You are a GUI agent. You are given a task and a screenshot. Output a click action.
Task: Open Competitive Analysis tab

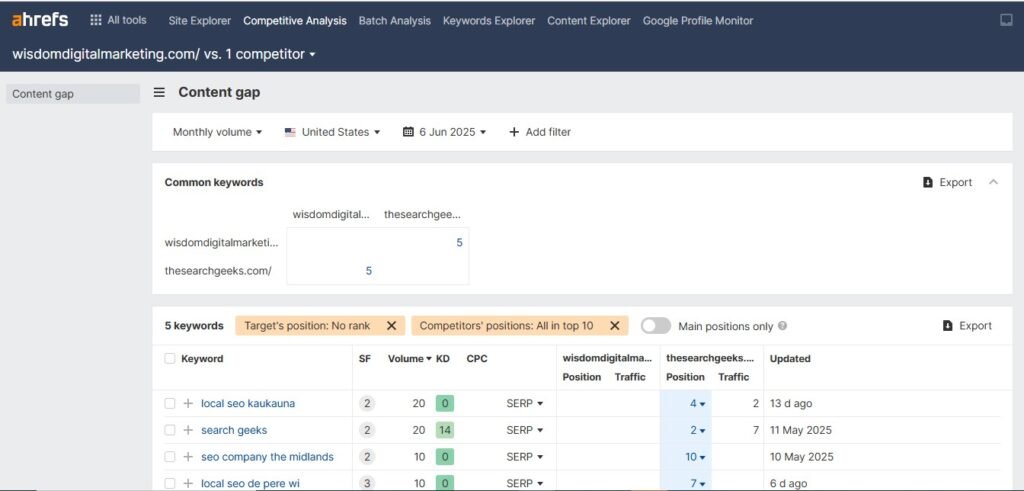pyautogui.click(x=295, y=20)
